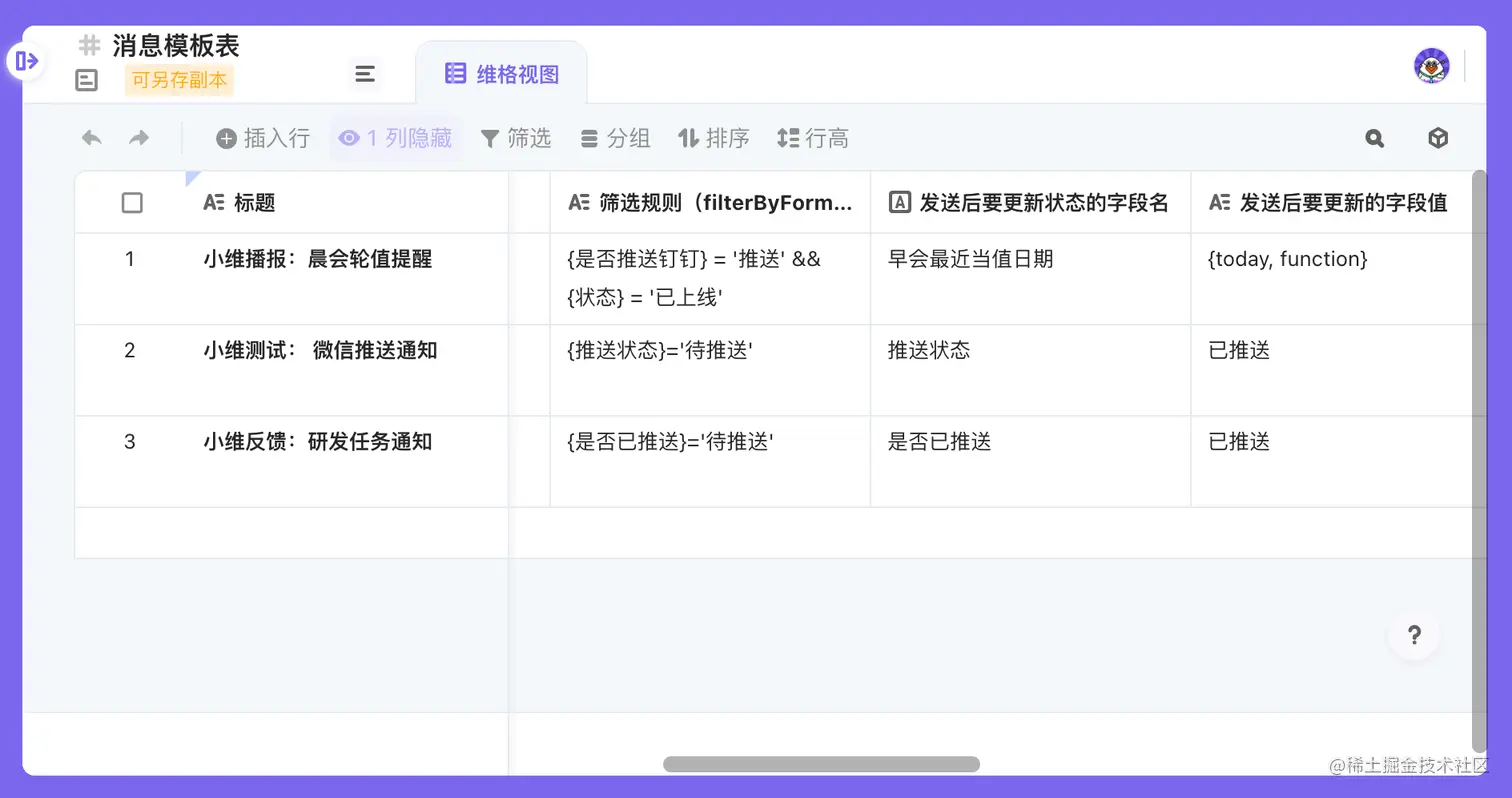Select the cell 小维反馈：研发任务通知
1512x798 pixels.
[x=347, y=462]
